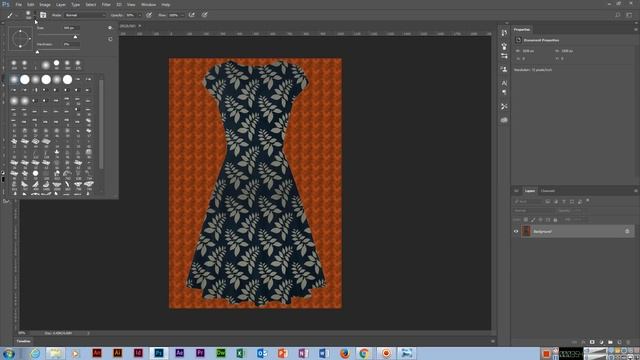Image resolution: width=640 pixels, height=360 pixels.
Task: Switch to the Channels tab
Action: point(548,191)
